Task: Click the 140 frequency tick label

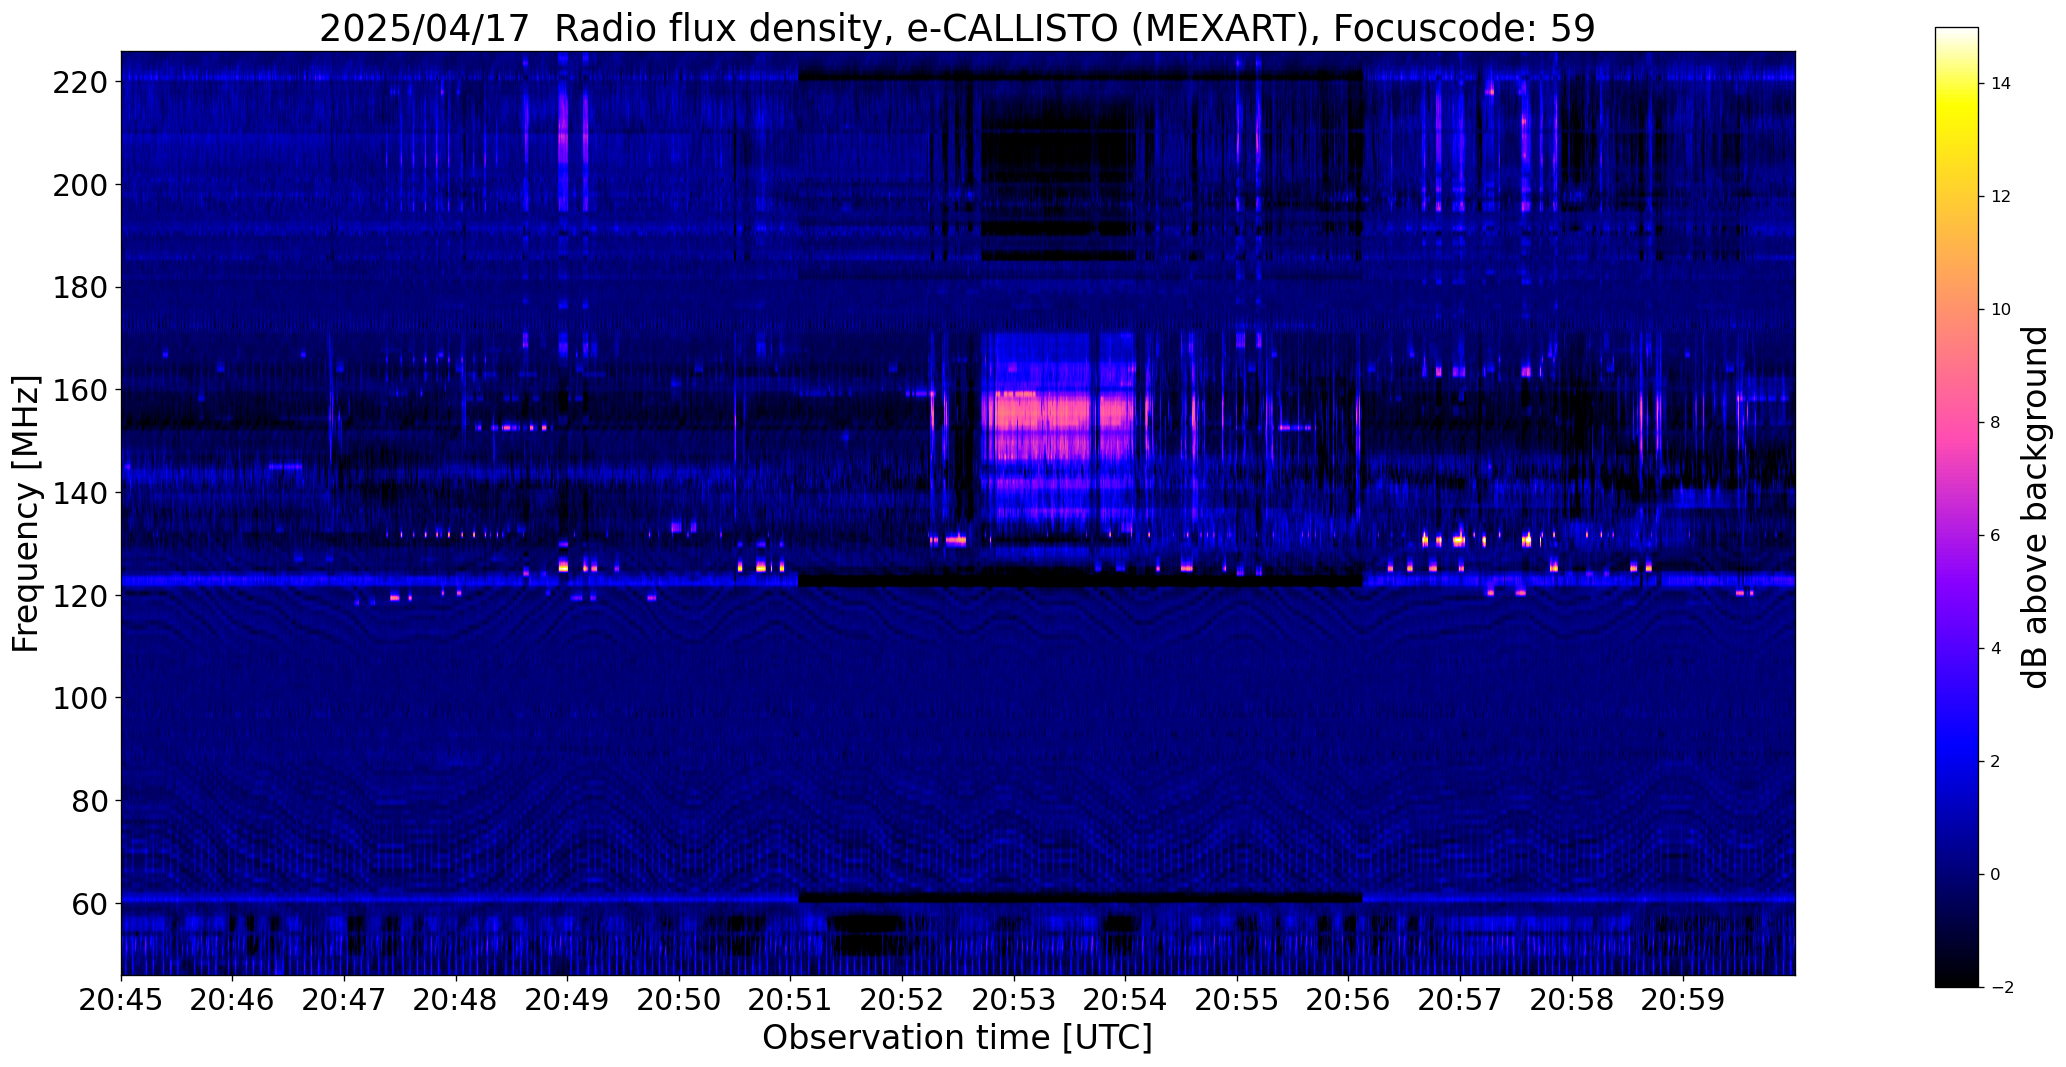Action: [x=82, y=493]
